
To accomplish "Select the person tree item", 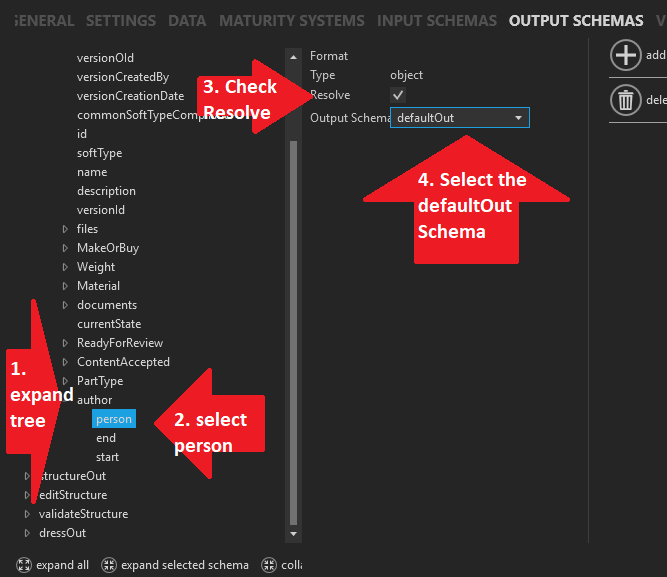I will [114, 419].
